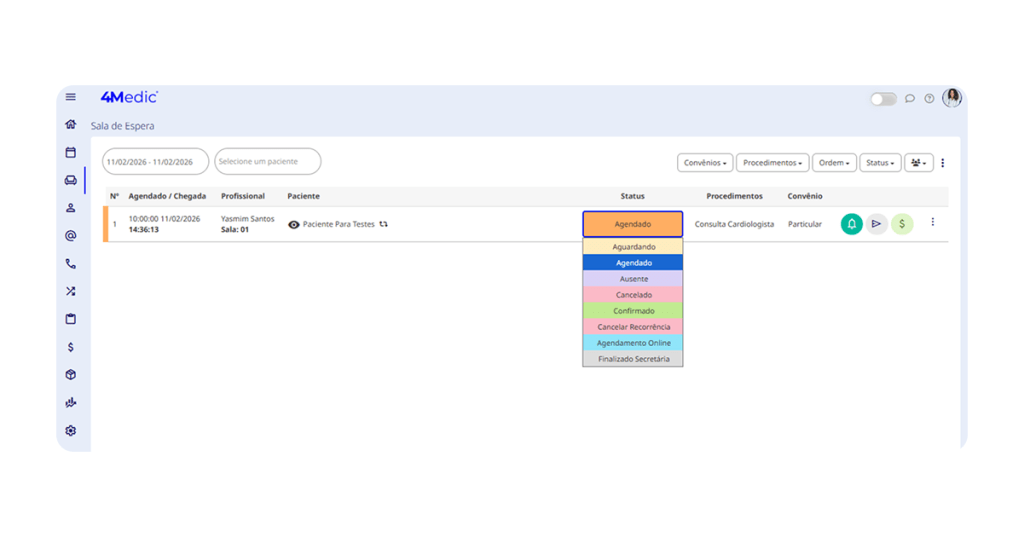Click the green dollar payment icon in row
Image resolution: width=1024 pixels, height=537 pixels.
pyautogui.click(x=902, y=224)
